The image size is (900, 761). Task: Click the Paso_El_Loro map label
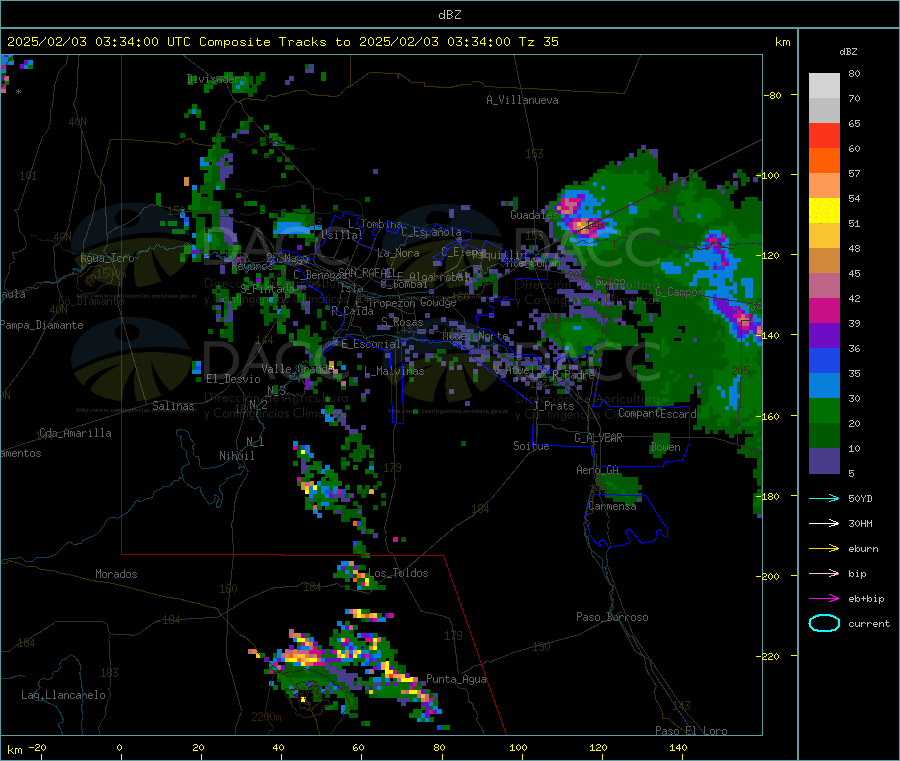pyautogui.click(x=691, y=731)
